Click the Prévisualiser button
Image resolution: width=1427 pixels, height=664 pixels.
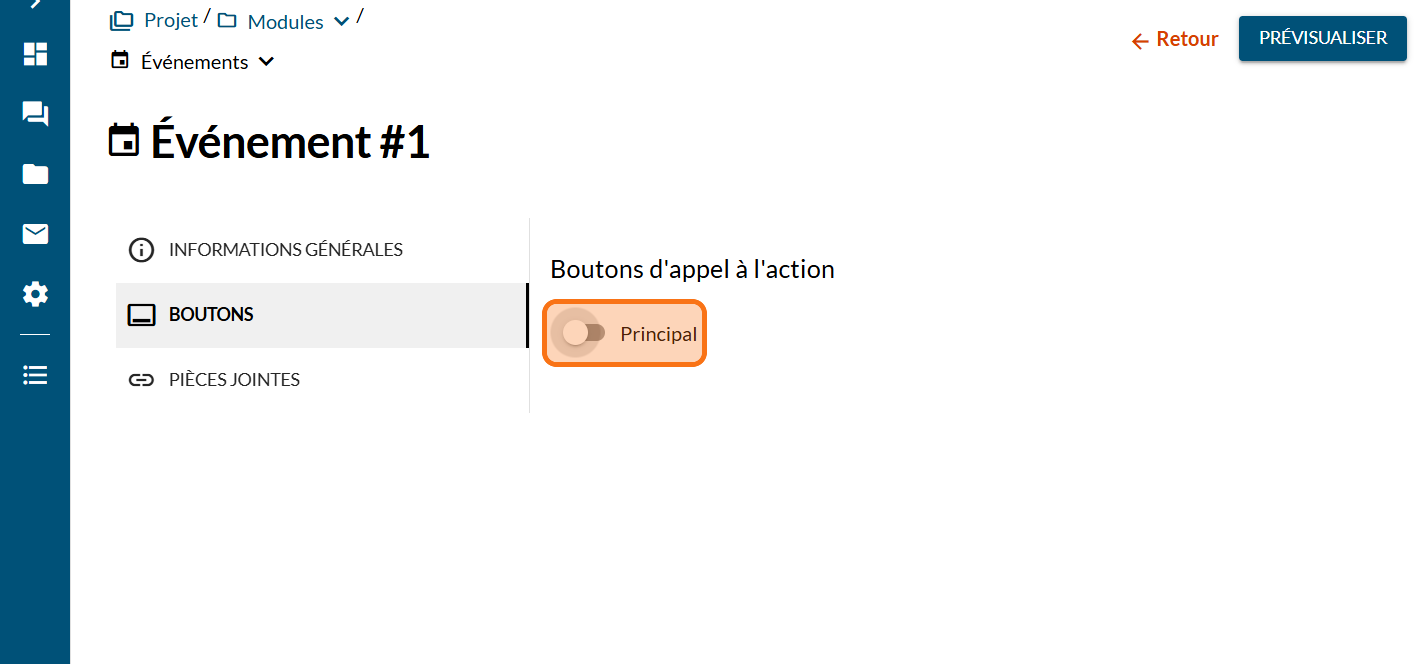[1322, 38]
